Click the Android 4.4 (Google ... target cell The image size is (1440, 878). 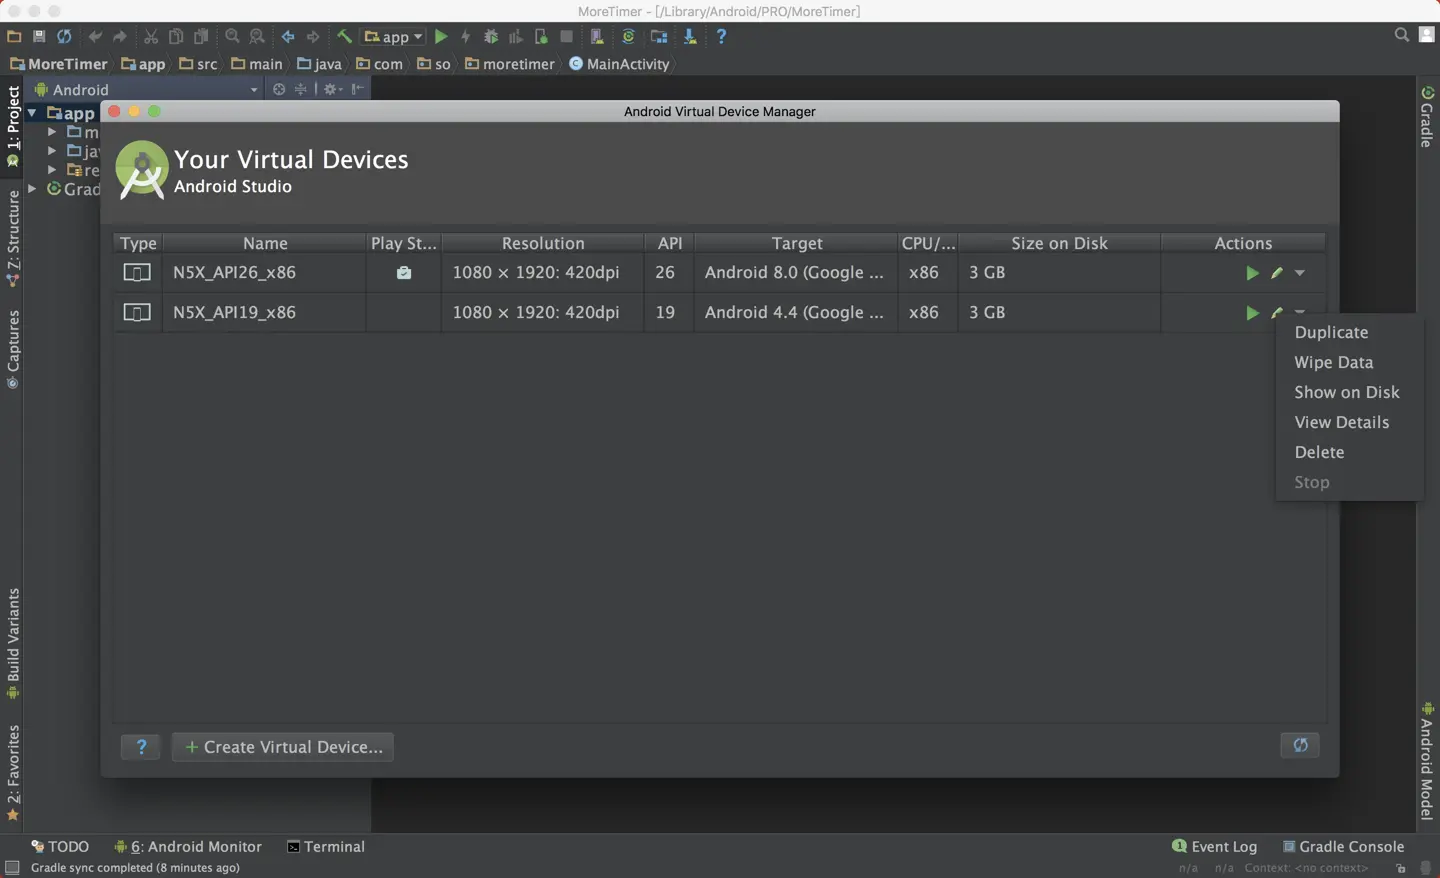tap(796, 312)
